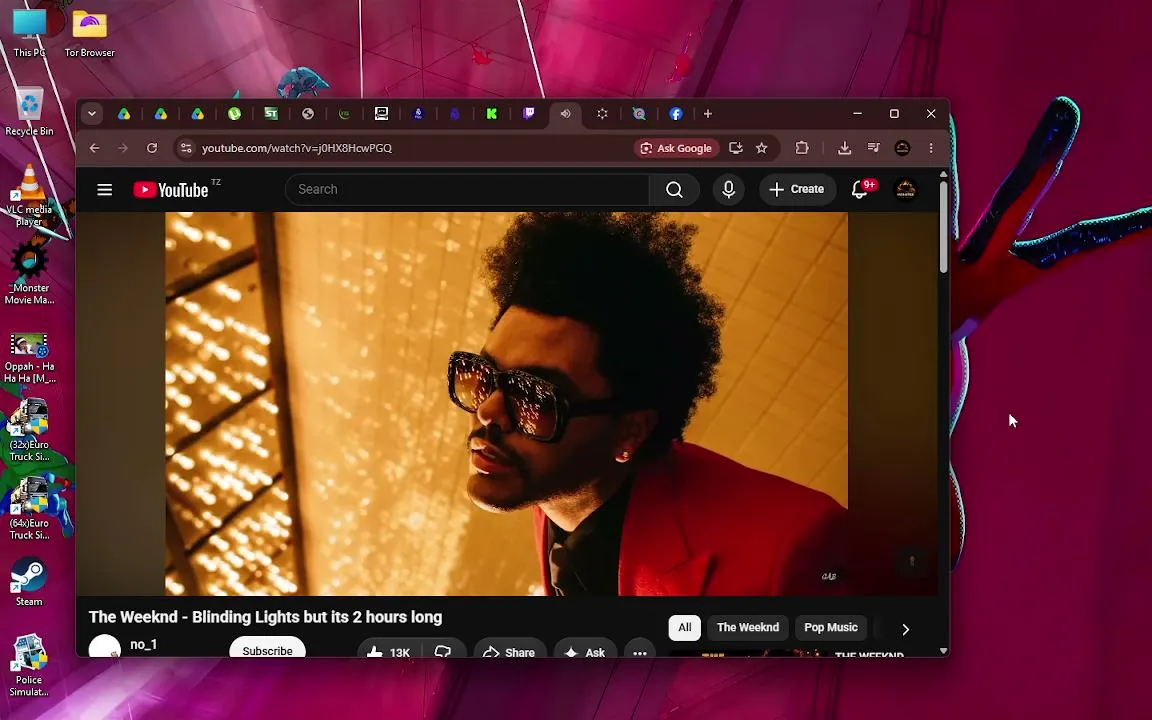The height and width of the screenshot is (720, 1152).
Task: Select the Recycle Bin desktop icon
Action: tap(29, 112)
